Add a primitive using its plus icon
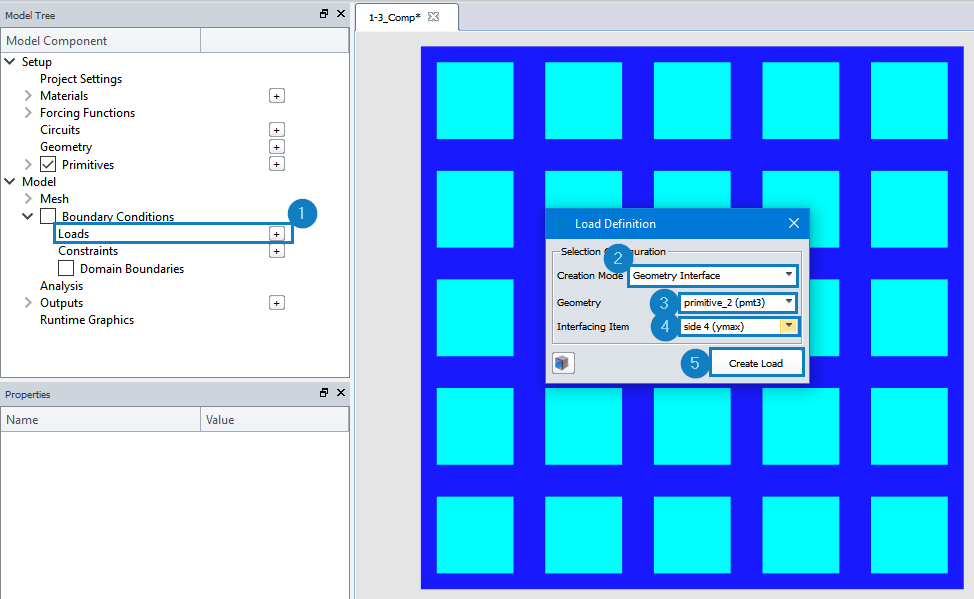The image size is (974, 599). click(x=276, y=164)
